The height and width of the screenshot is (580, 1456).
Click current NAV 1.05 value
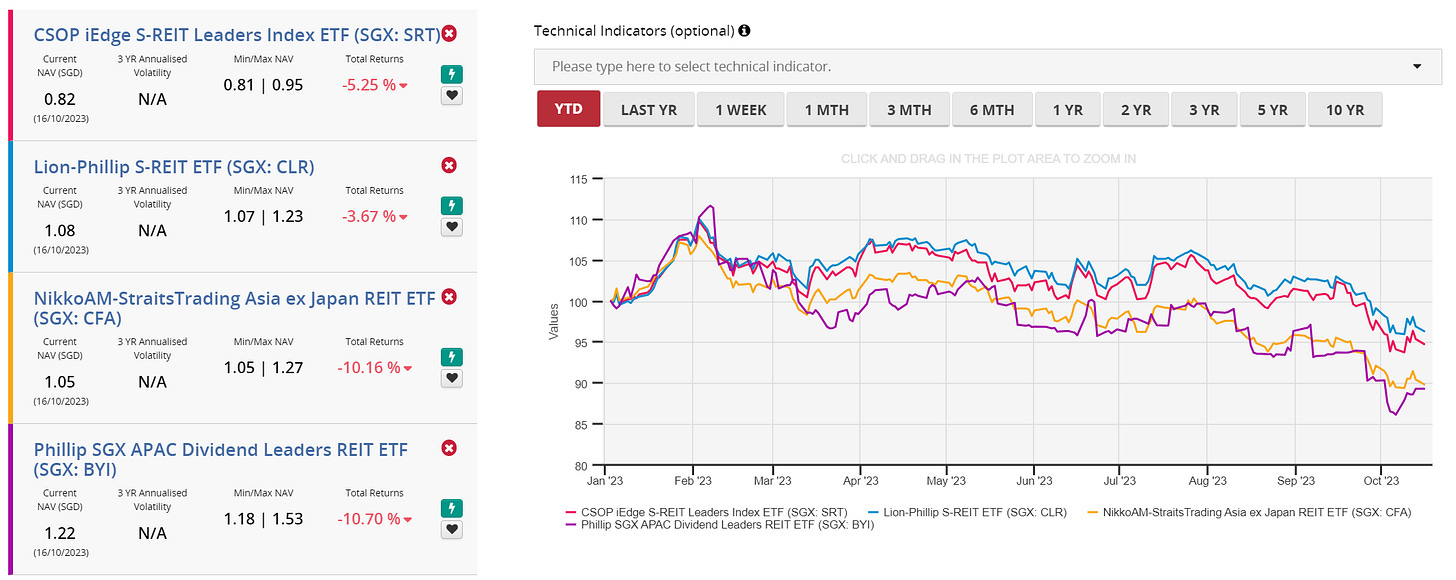pyautogui.click(x=59, y=381)
